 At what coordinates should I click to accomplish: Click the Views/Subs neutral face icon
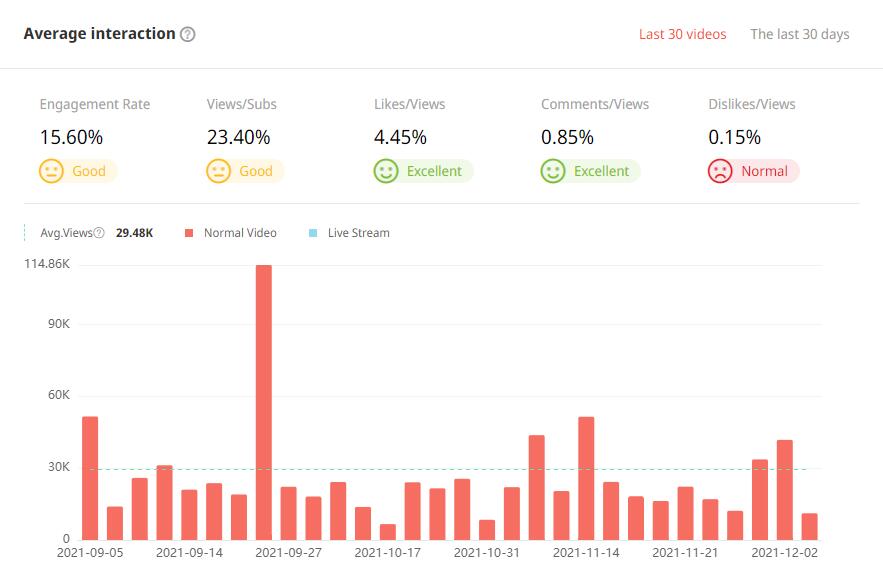[218, 171]
